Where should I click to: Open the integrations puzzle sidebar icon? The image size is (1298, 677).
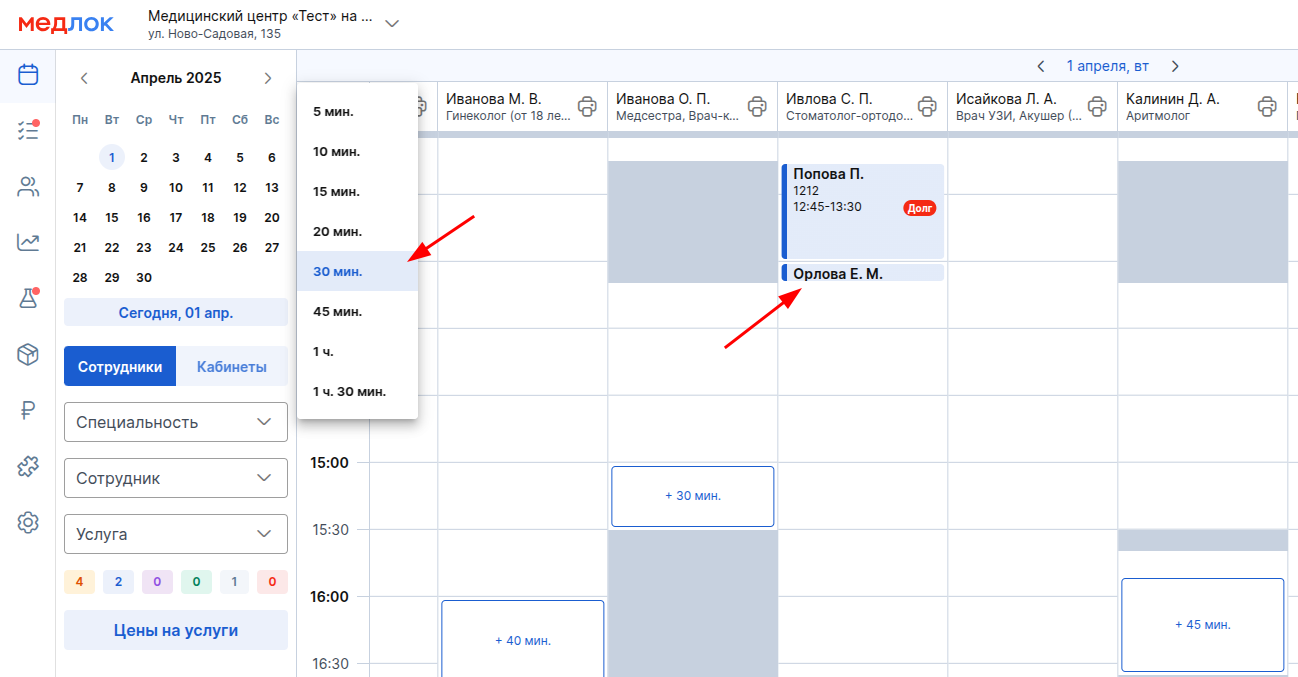[28, 466]
